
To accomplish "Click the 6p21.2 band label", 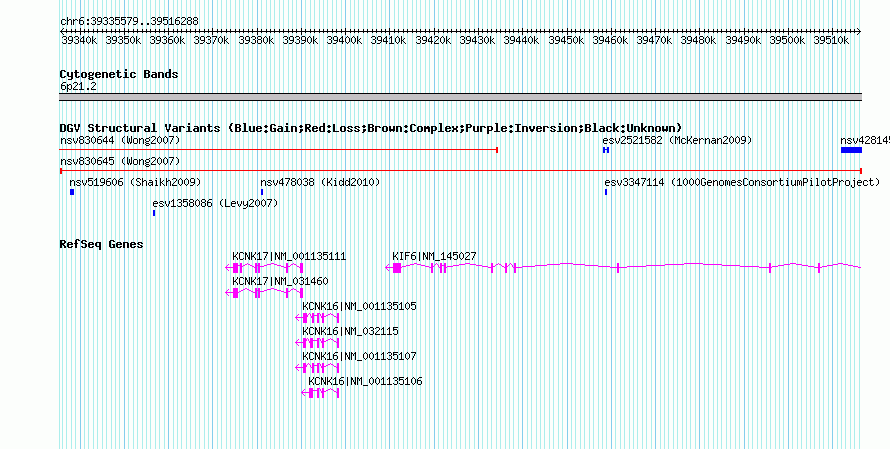I will pos(78,87).
